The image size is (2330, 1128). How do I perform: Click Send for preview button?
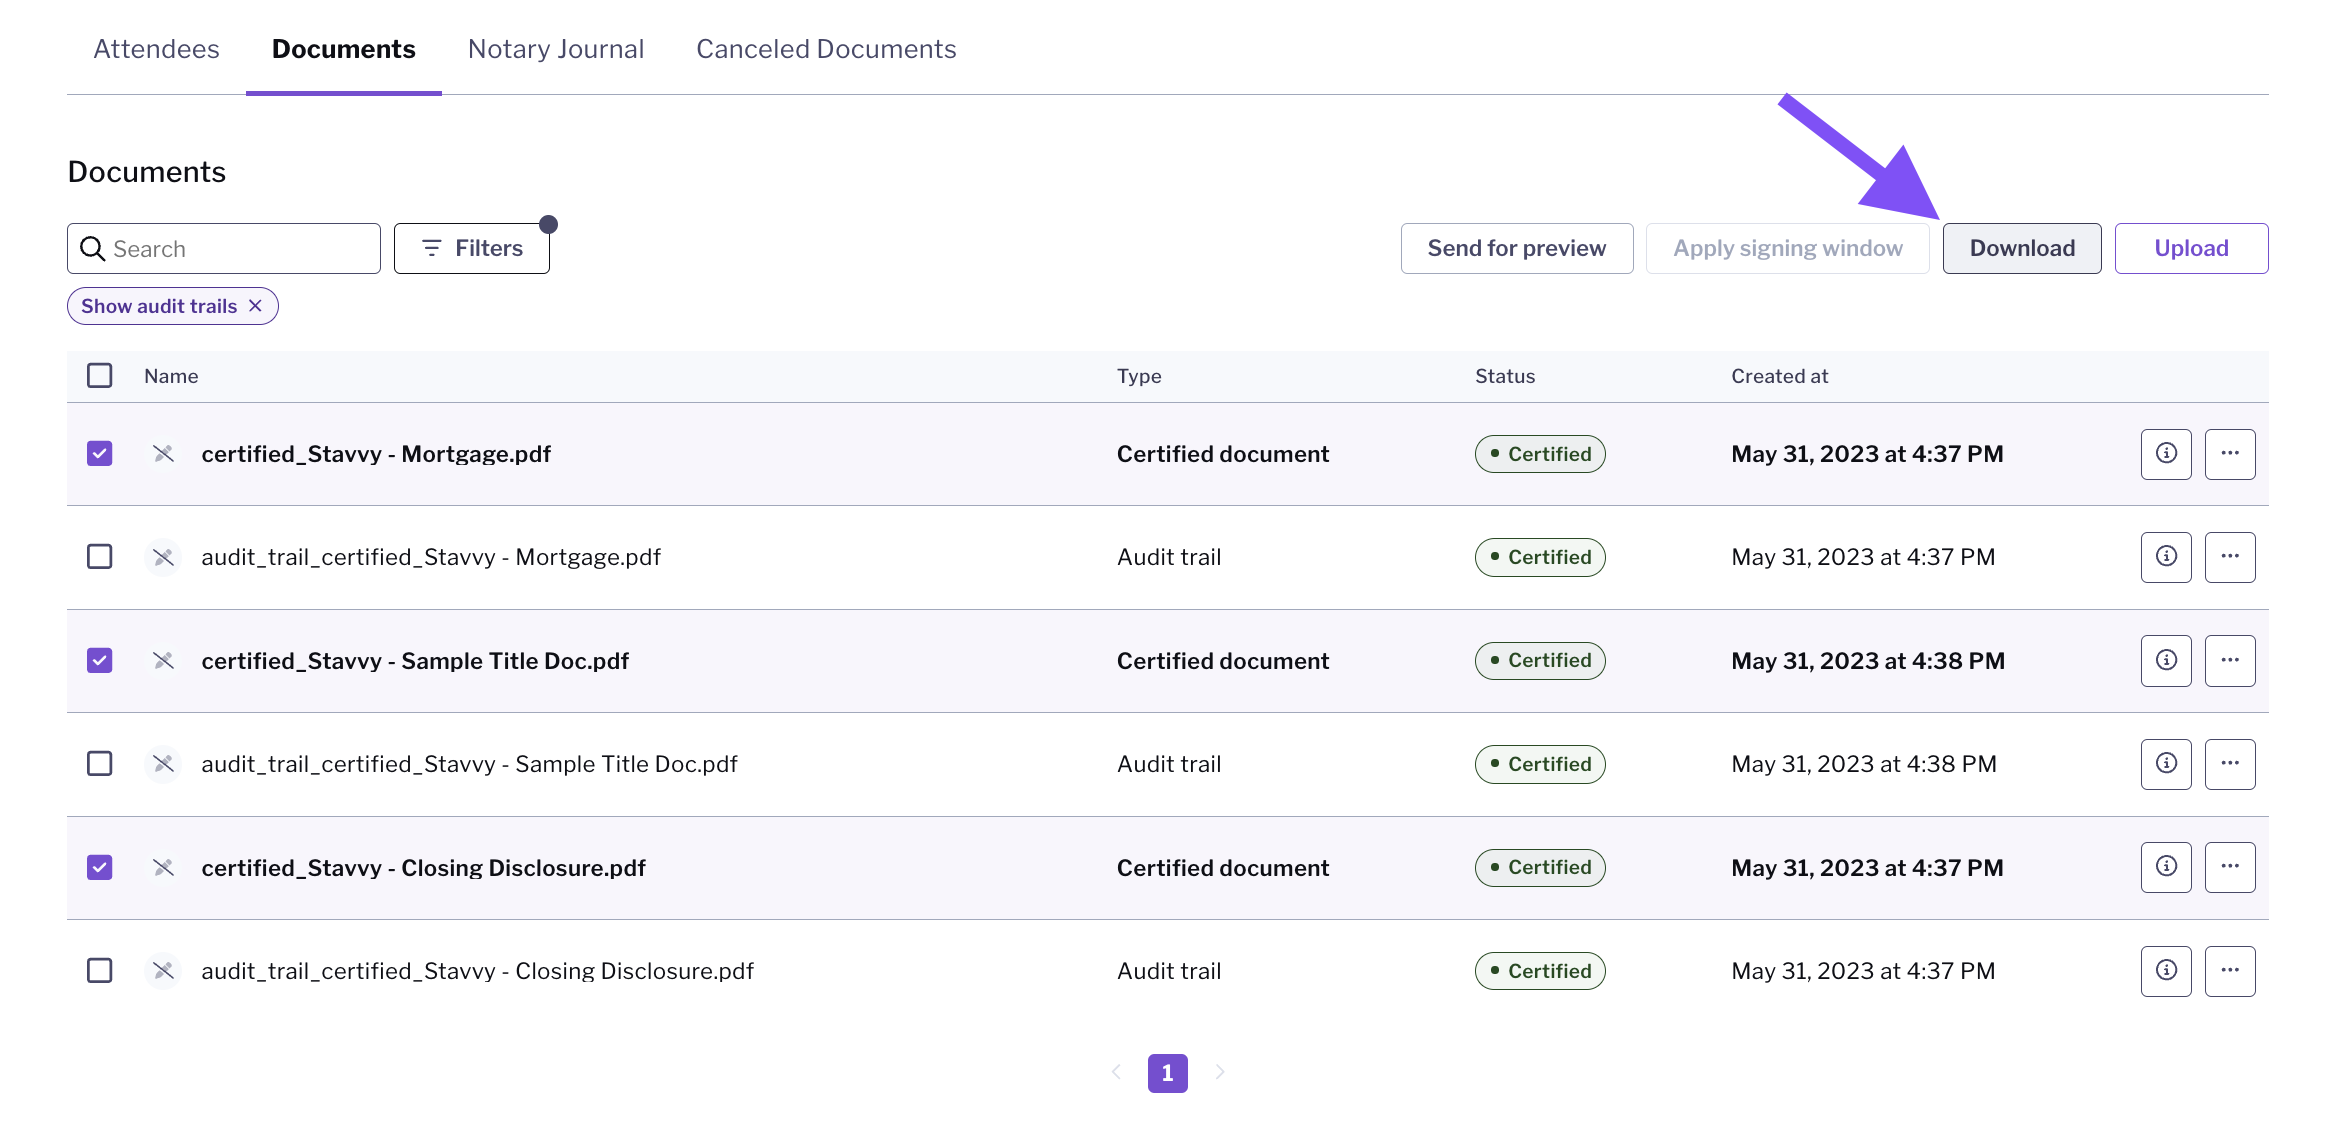coord(1517,248)
